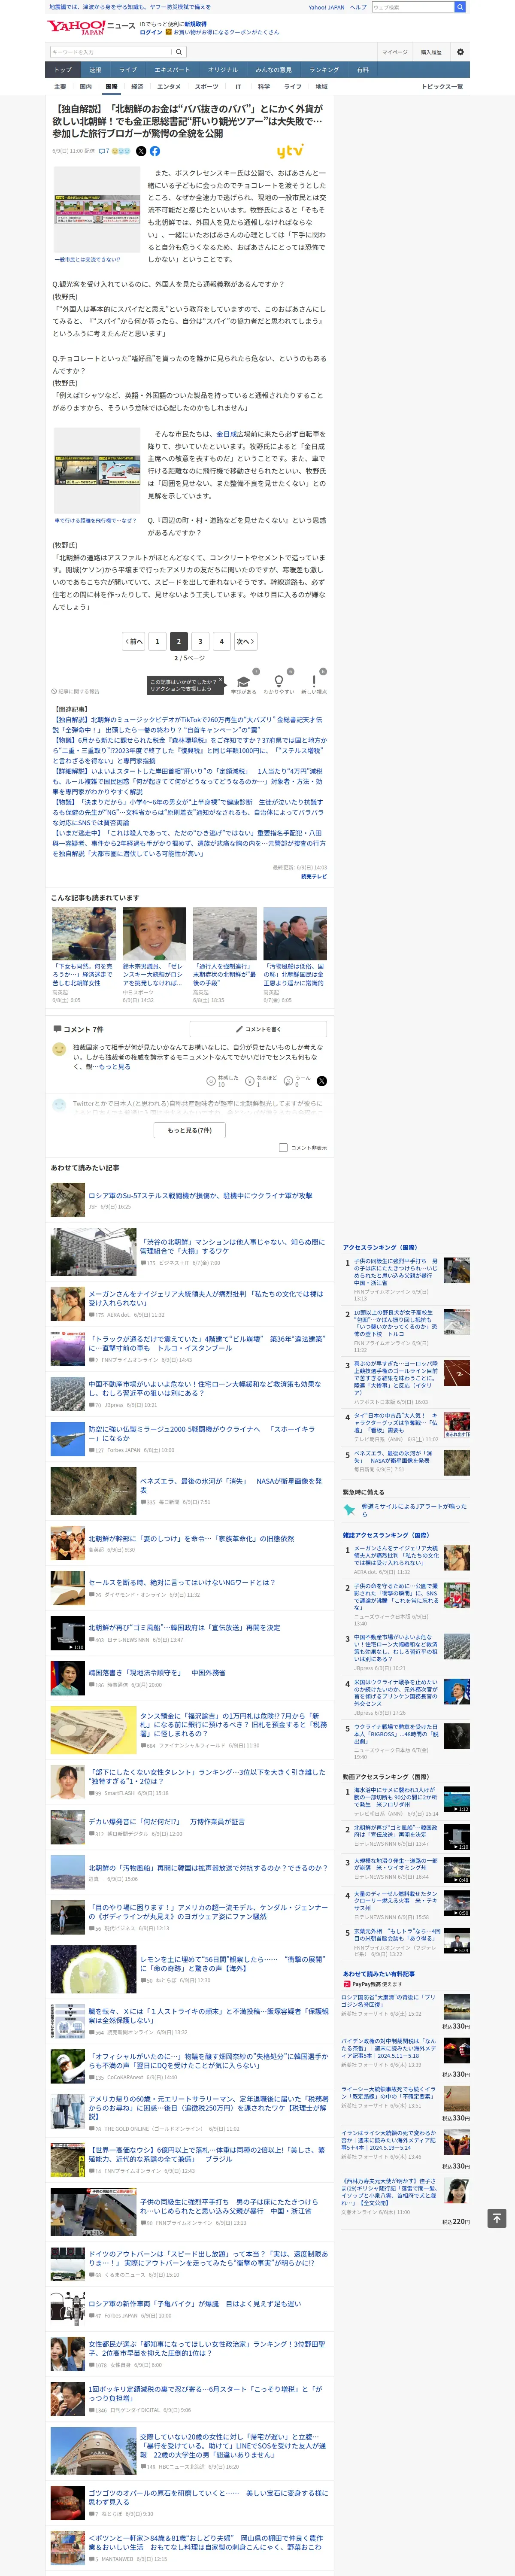
Task: Share the article on X
Action: tap(141, 151)
